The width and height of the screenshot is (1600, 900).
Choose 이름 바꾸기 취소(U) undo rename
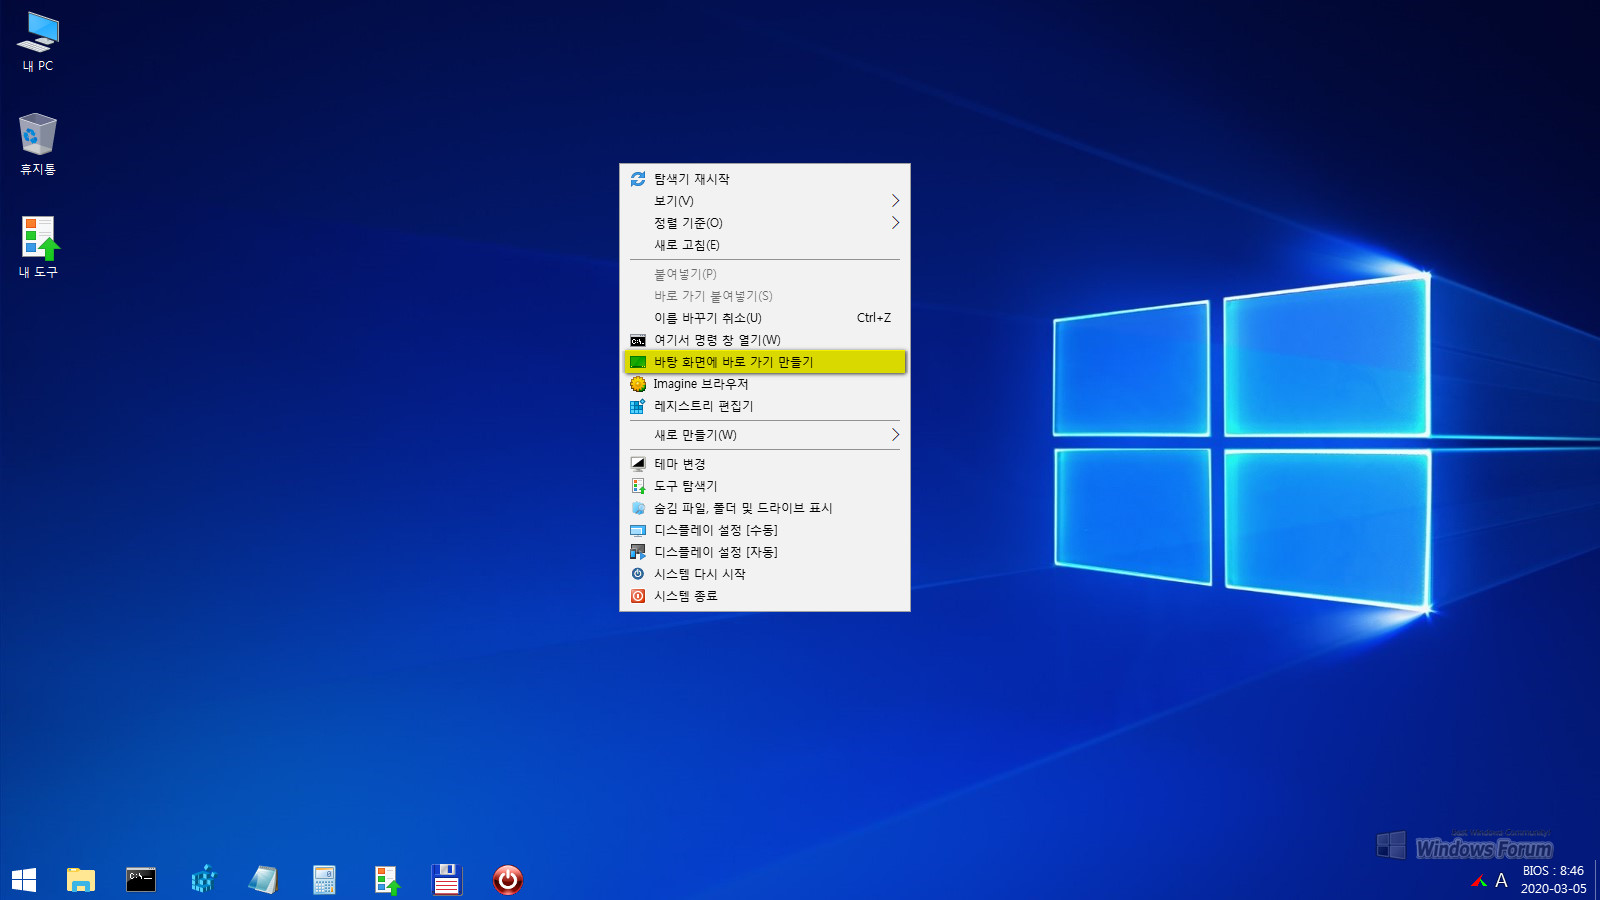click(x=765, y=318)
